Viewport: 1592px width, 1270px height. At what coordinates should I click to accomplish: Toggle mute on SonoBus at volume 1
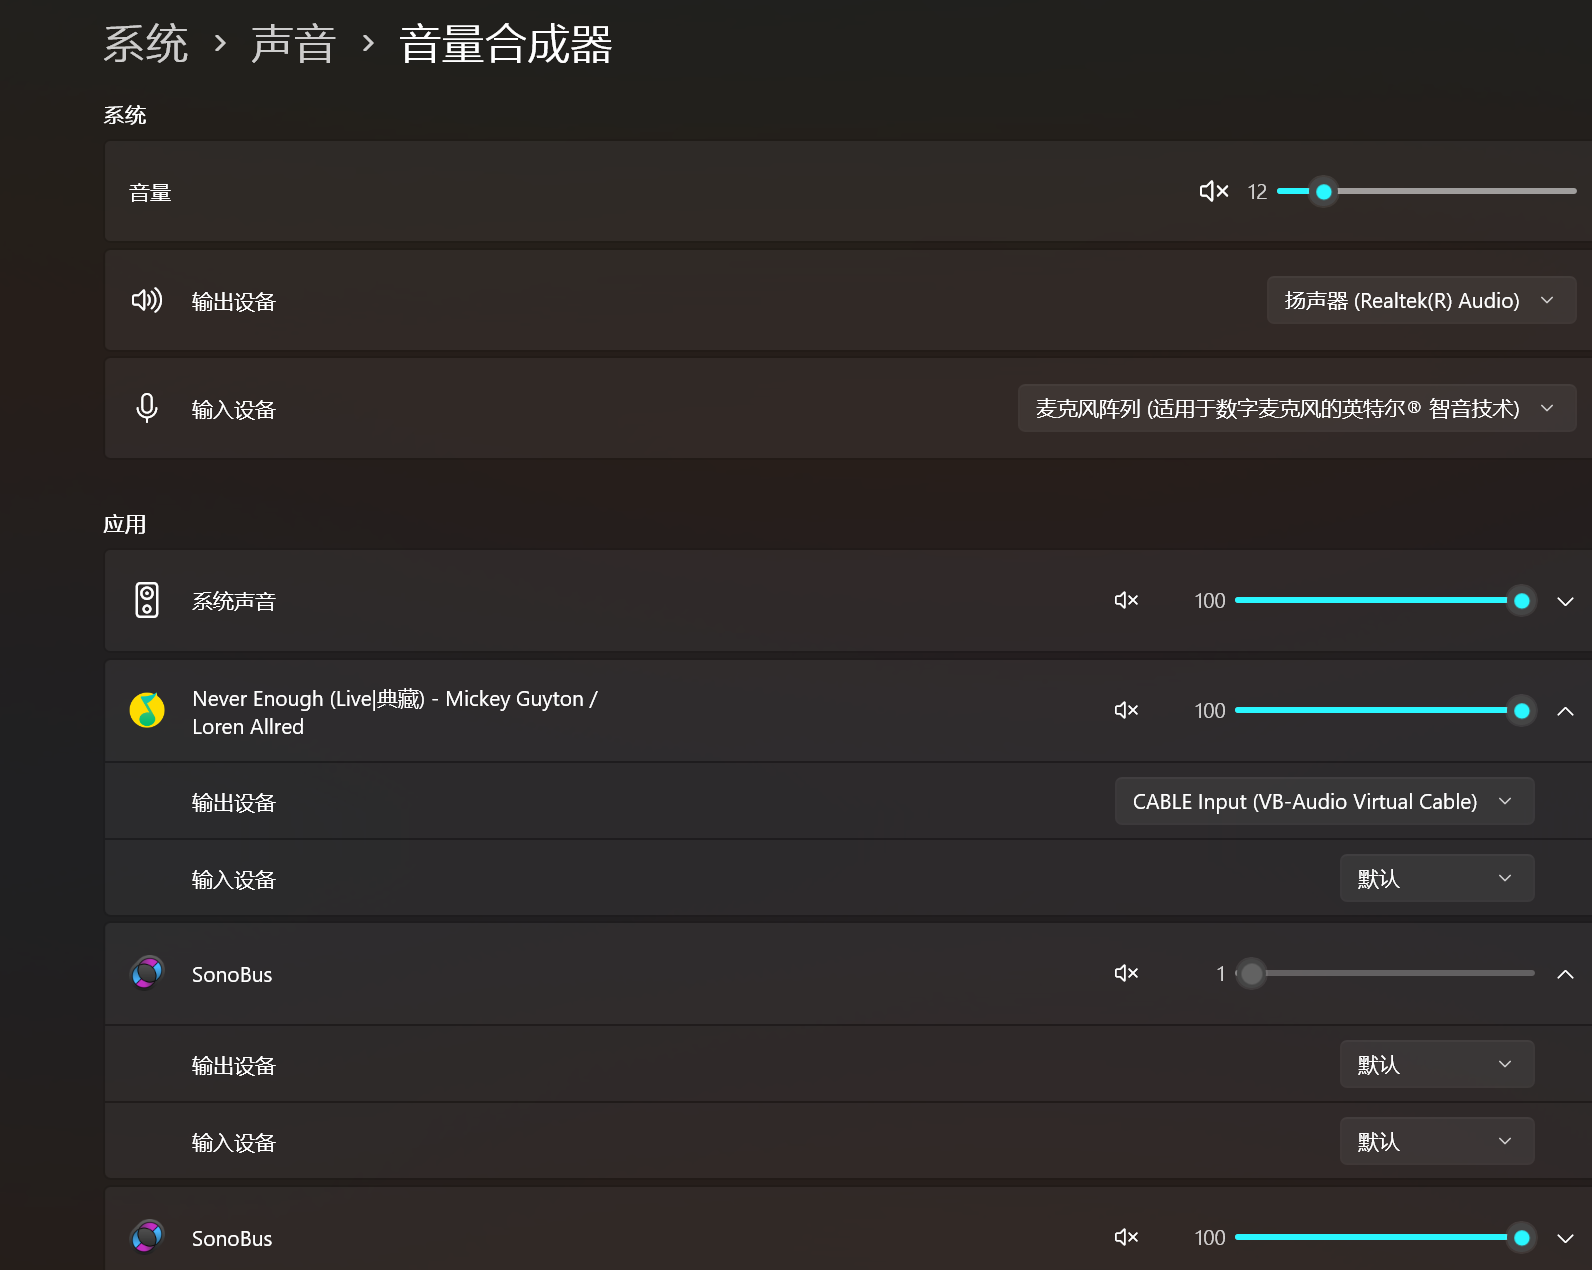(1126, 973)
